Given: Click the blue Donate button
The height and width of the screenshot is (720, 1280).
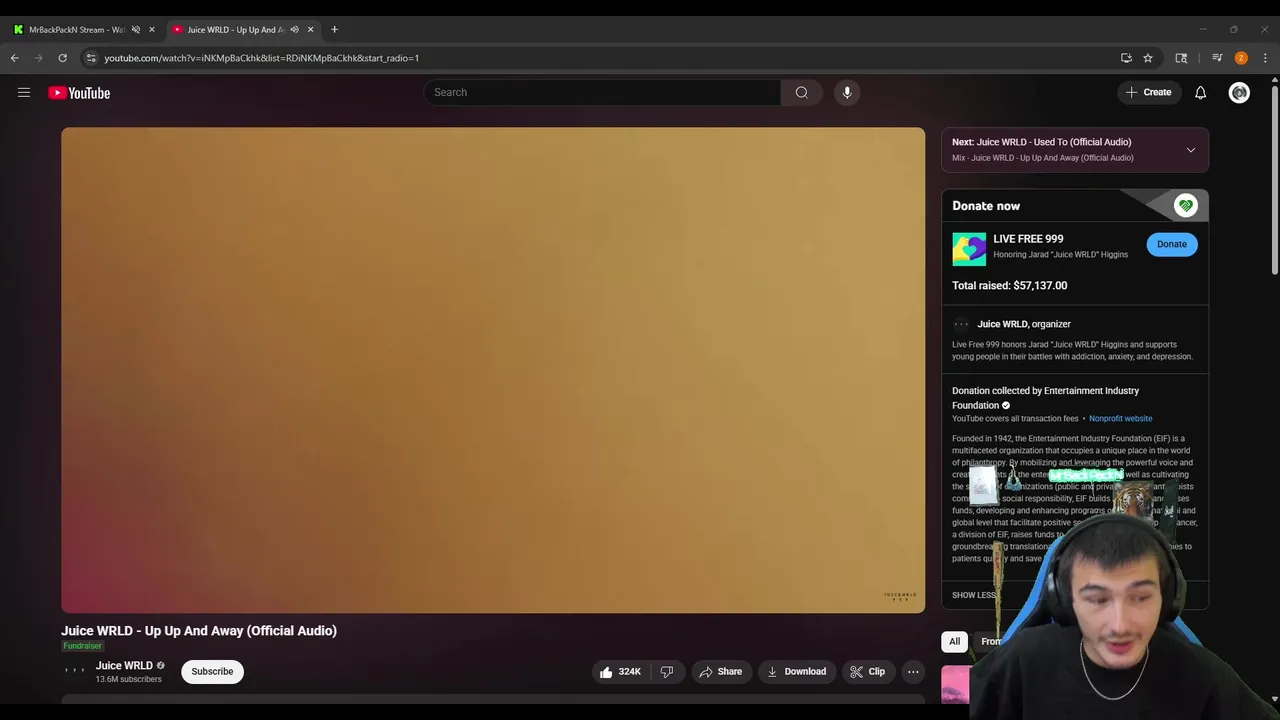Looking at the screenshot, I should [1171, 244].
